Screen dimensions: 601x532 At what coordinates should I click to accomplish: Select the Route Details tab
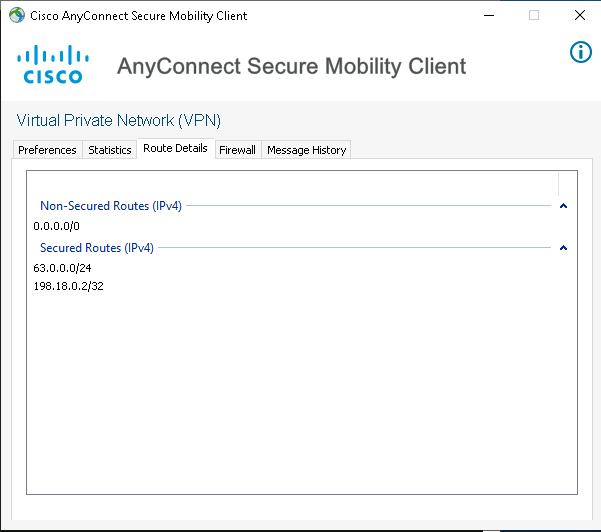coord(175,148)
